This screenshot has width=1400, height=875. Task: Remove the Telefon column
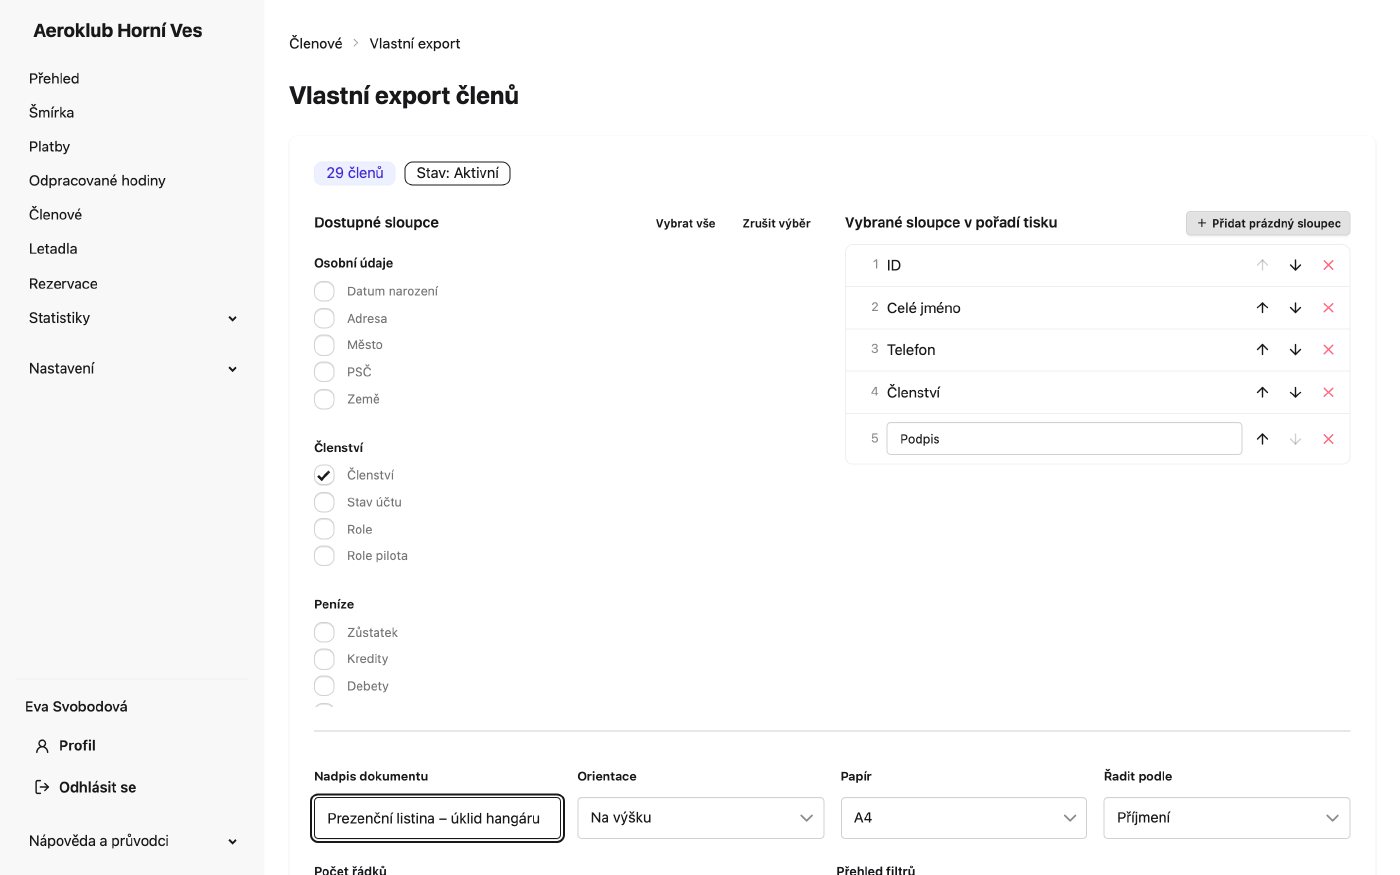1328,350
